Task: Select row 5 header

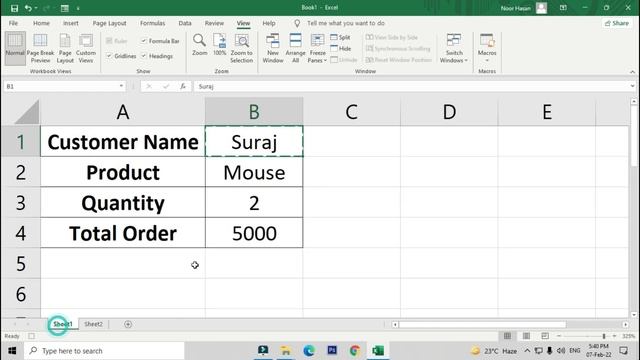Action: (21, 264)
